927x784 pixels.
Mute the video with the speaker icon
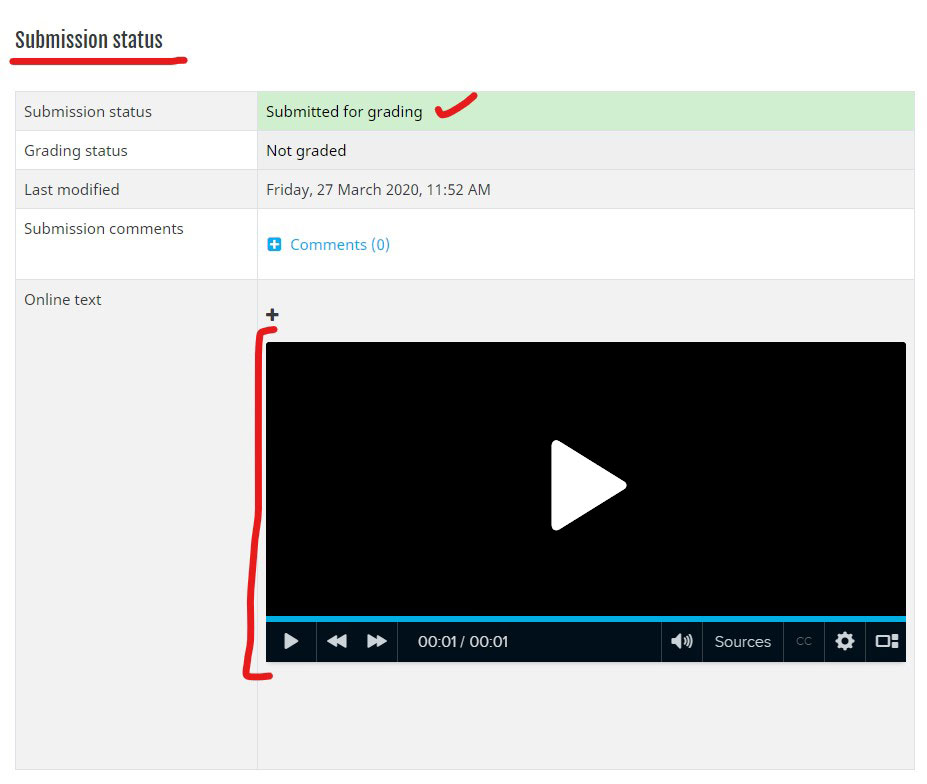click(682, 642)
